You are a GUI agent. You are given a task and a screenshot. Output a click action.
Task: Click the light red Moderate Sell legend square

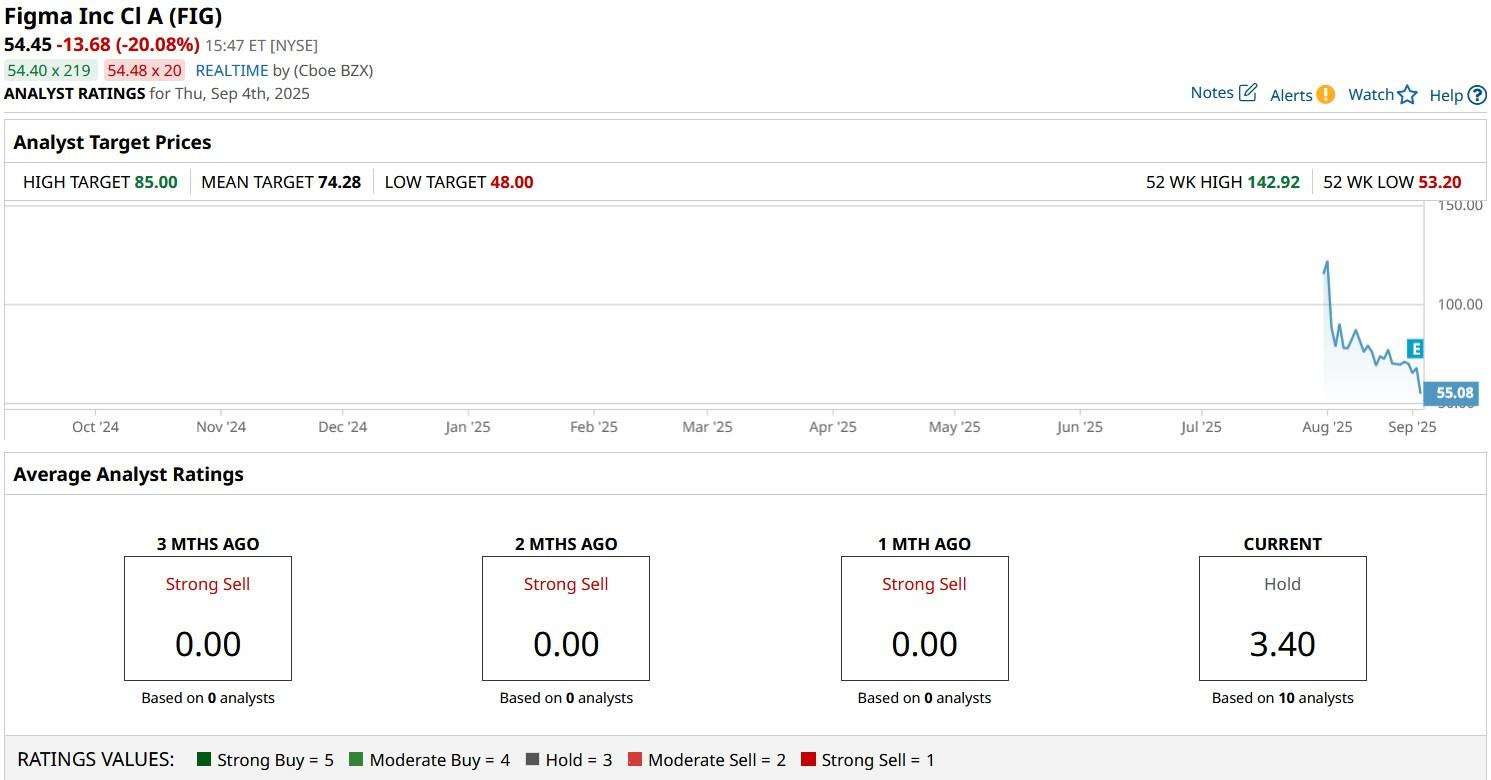point(635,760)
